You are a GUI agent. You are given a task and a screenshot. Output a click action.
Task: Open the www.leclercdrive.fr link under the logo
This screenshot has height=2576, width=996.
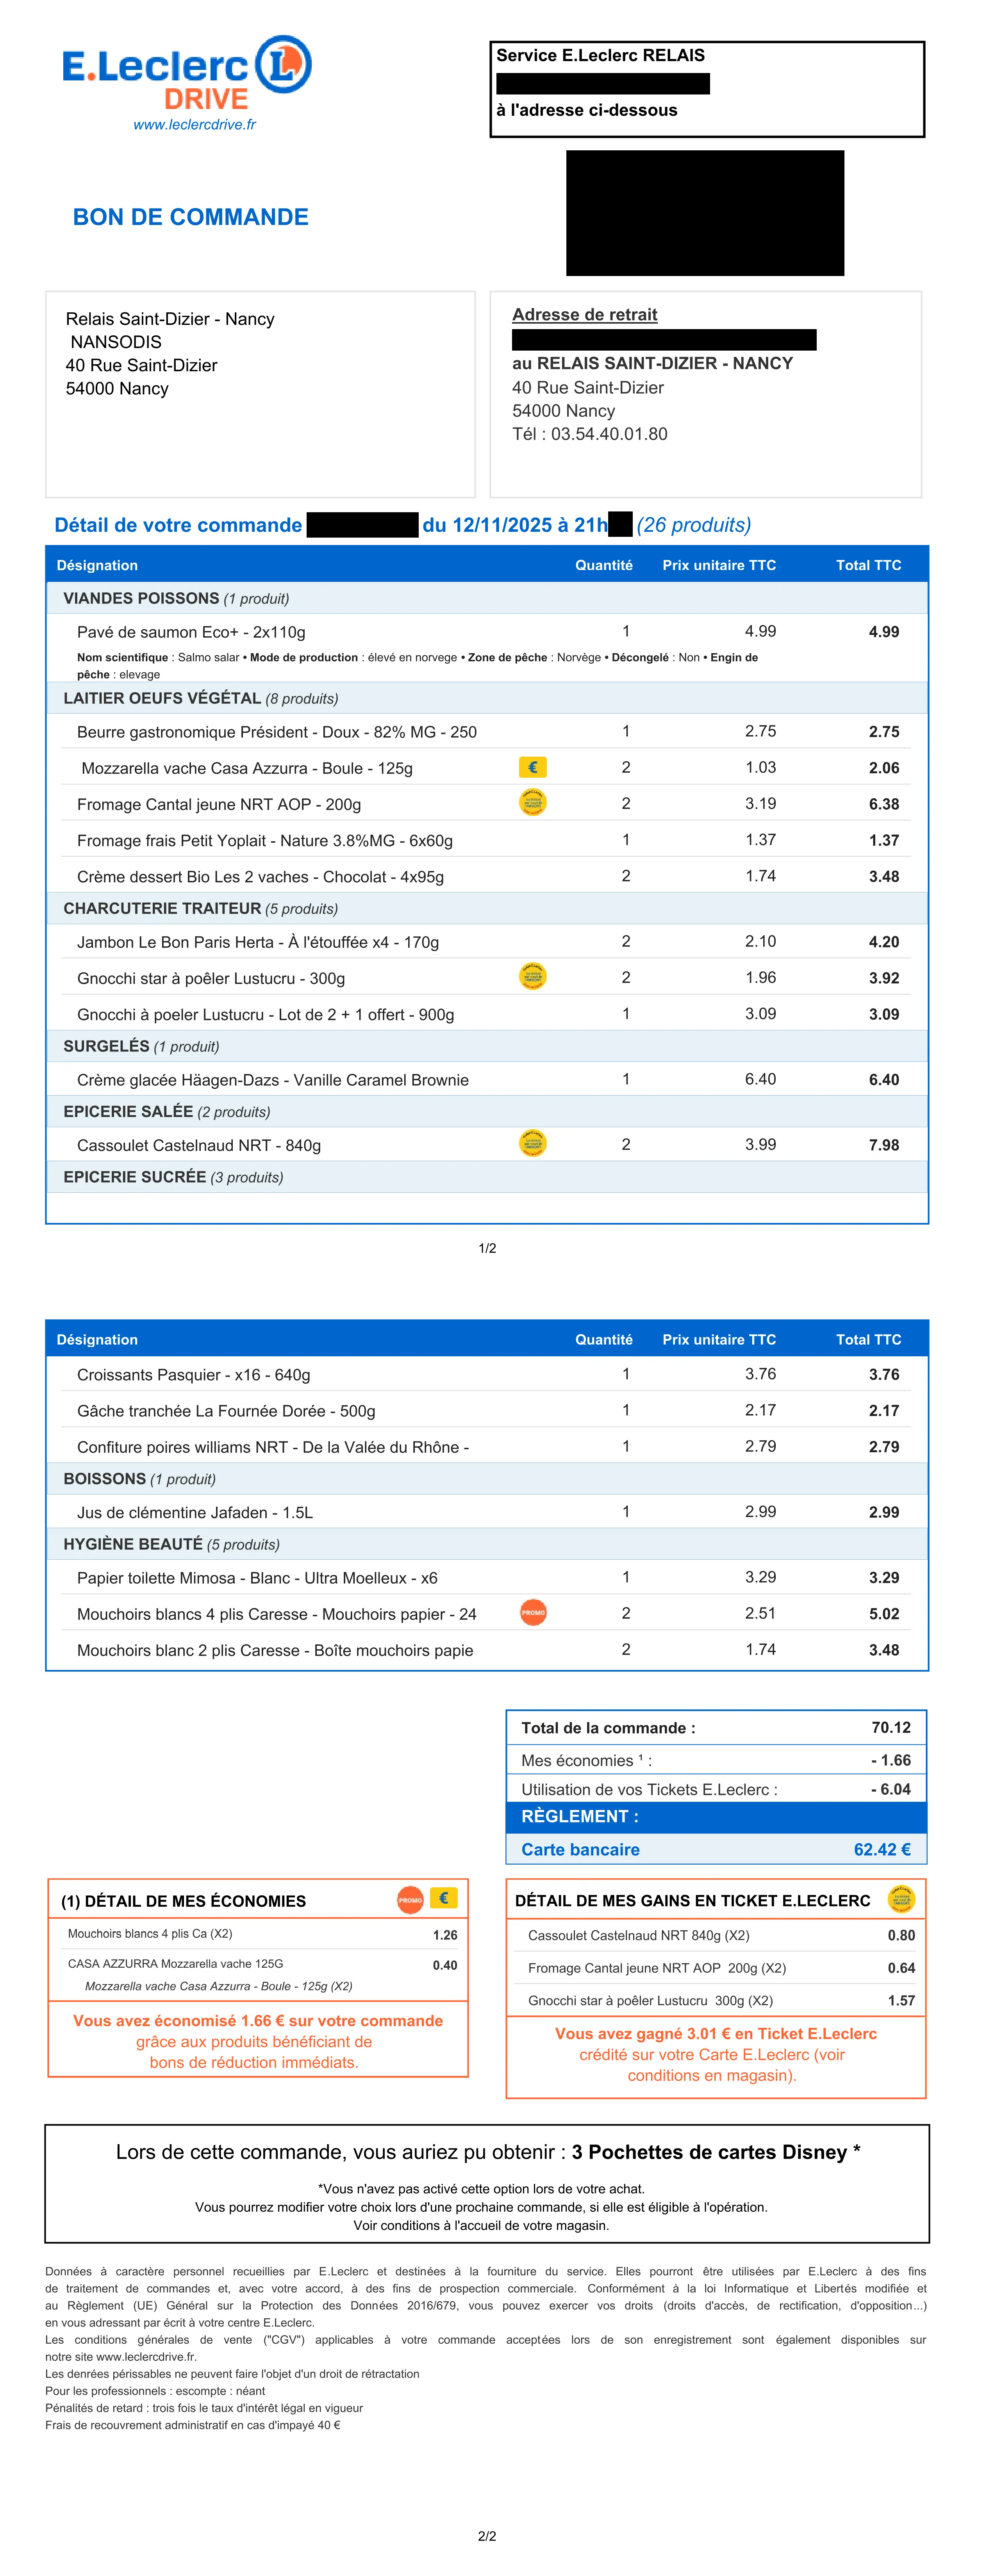click(x=194, y=125)
